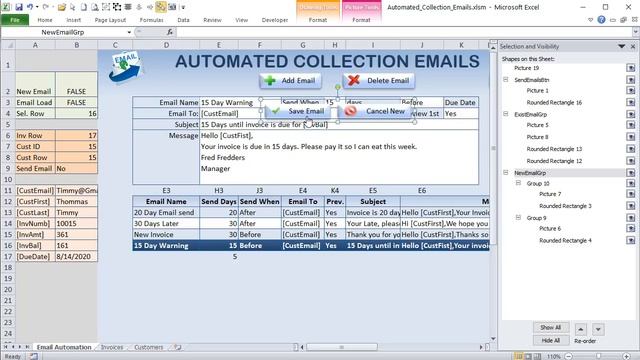Toggle visibility of ExistEmailGrp
Image resolution: width=640 pixels, height=360 pixels.
click(631, 114)
